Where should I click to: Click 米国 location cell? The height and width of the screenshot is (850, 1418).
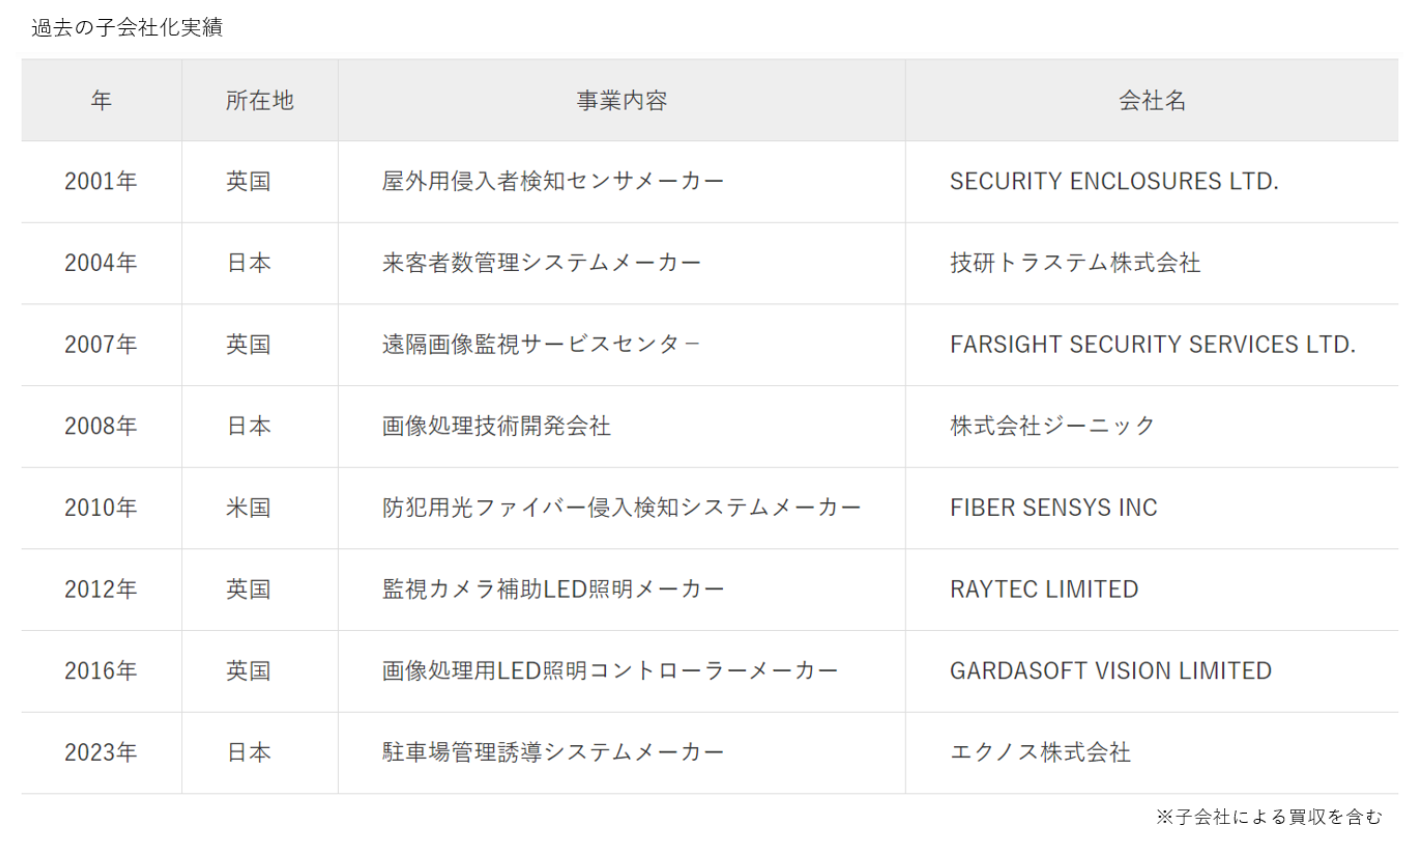click(248, 507)
